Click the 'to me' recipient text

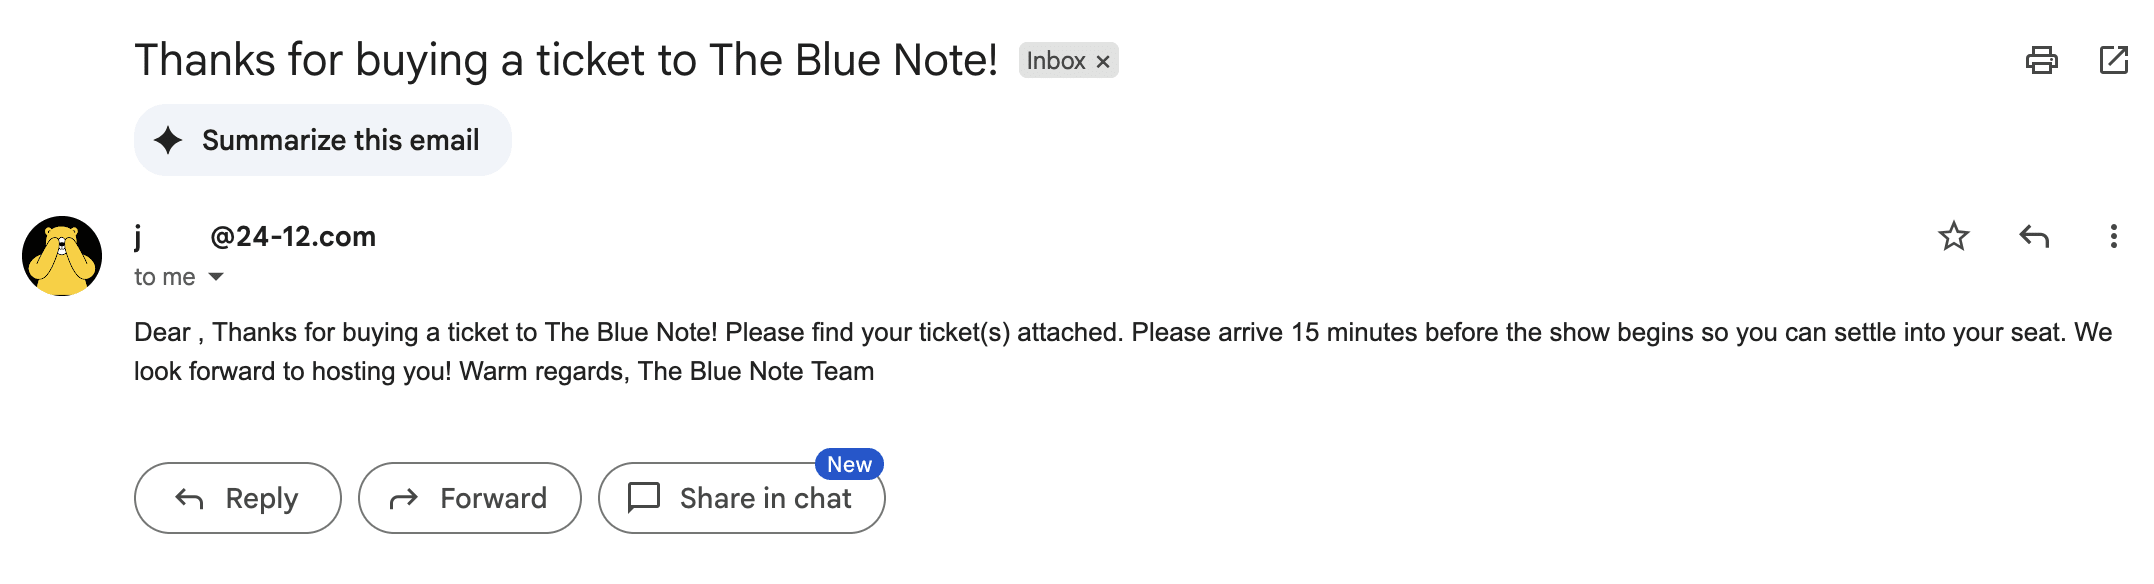point(165,277)
